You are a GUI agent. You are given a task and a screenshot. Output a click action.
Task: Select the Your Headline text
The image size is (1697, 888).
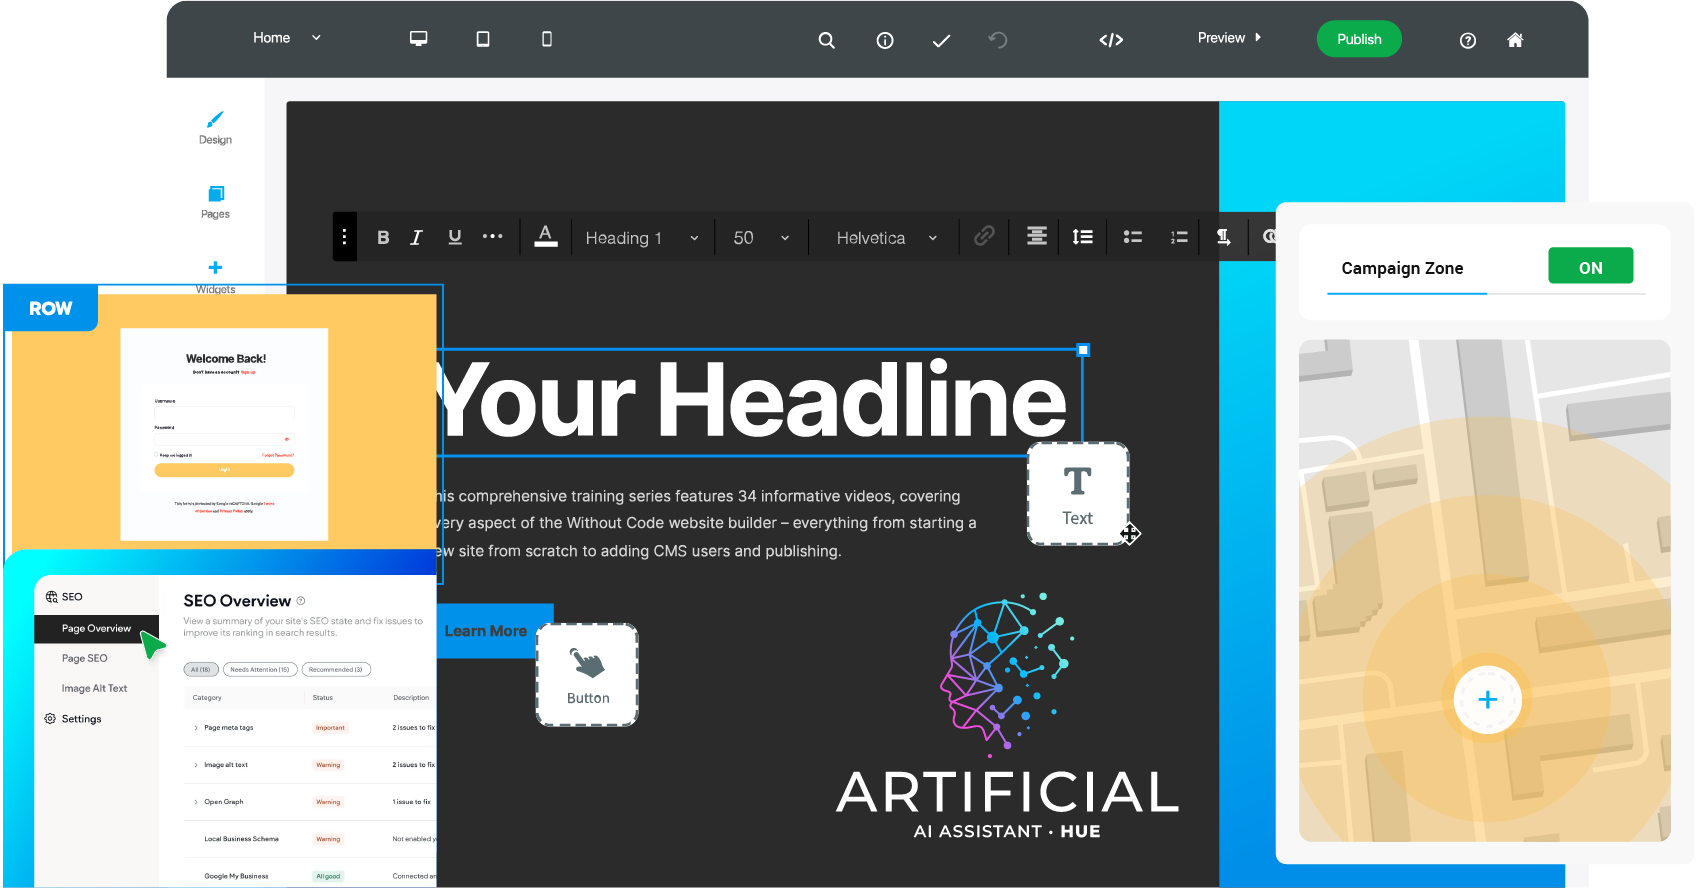[x=752, y=400]
